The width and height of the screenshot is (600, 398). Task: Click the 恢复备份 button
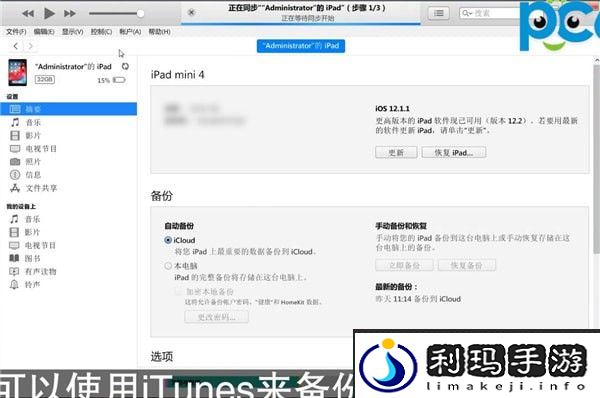(467, 265)
